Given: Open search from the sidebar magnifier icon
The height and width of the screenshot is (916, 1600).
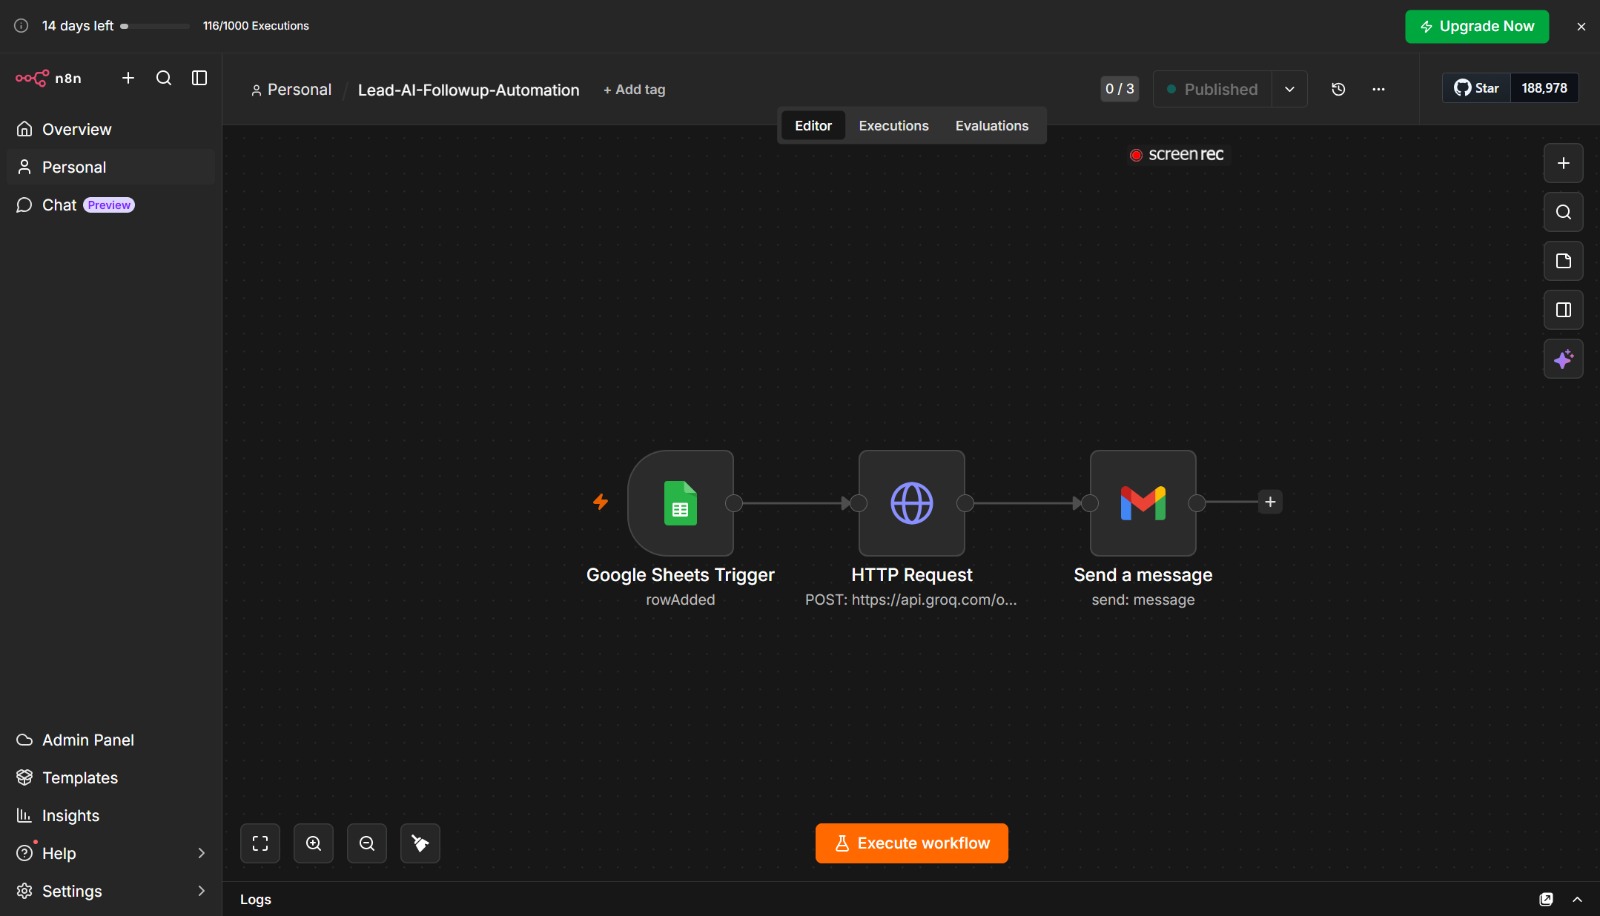Looking at the screenshot, I should click(164, 78).
